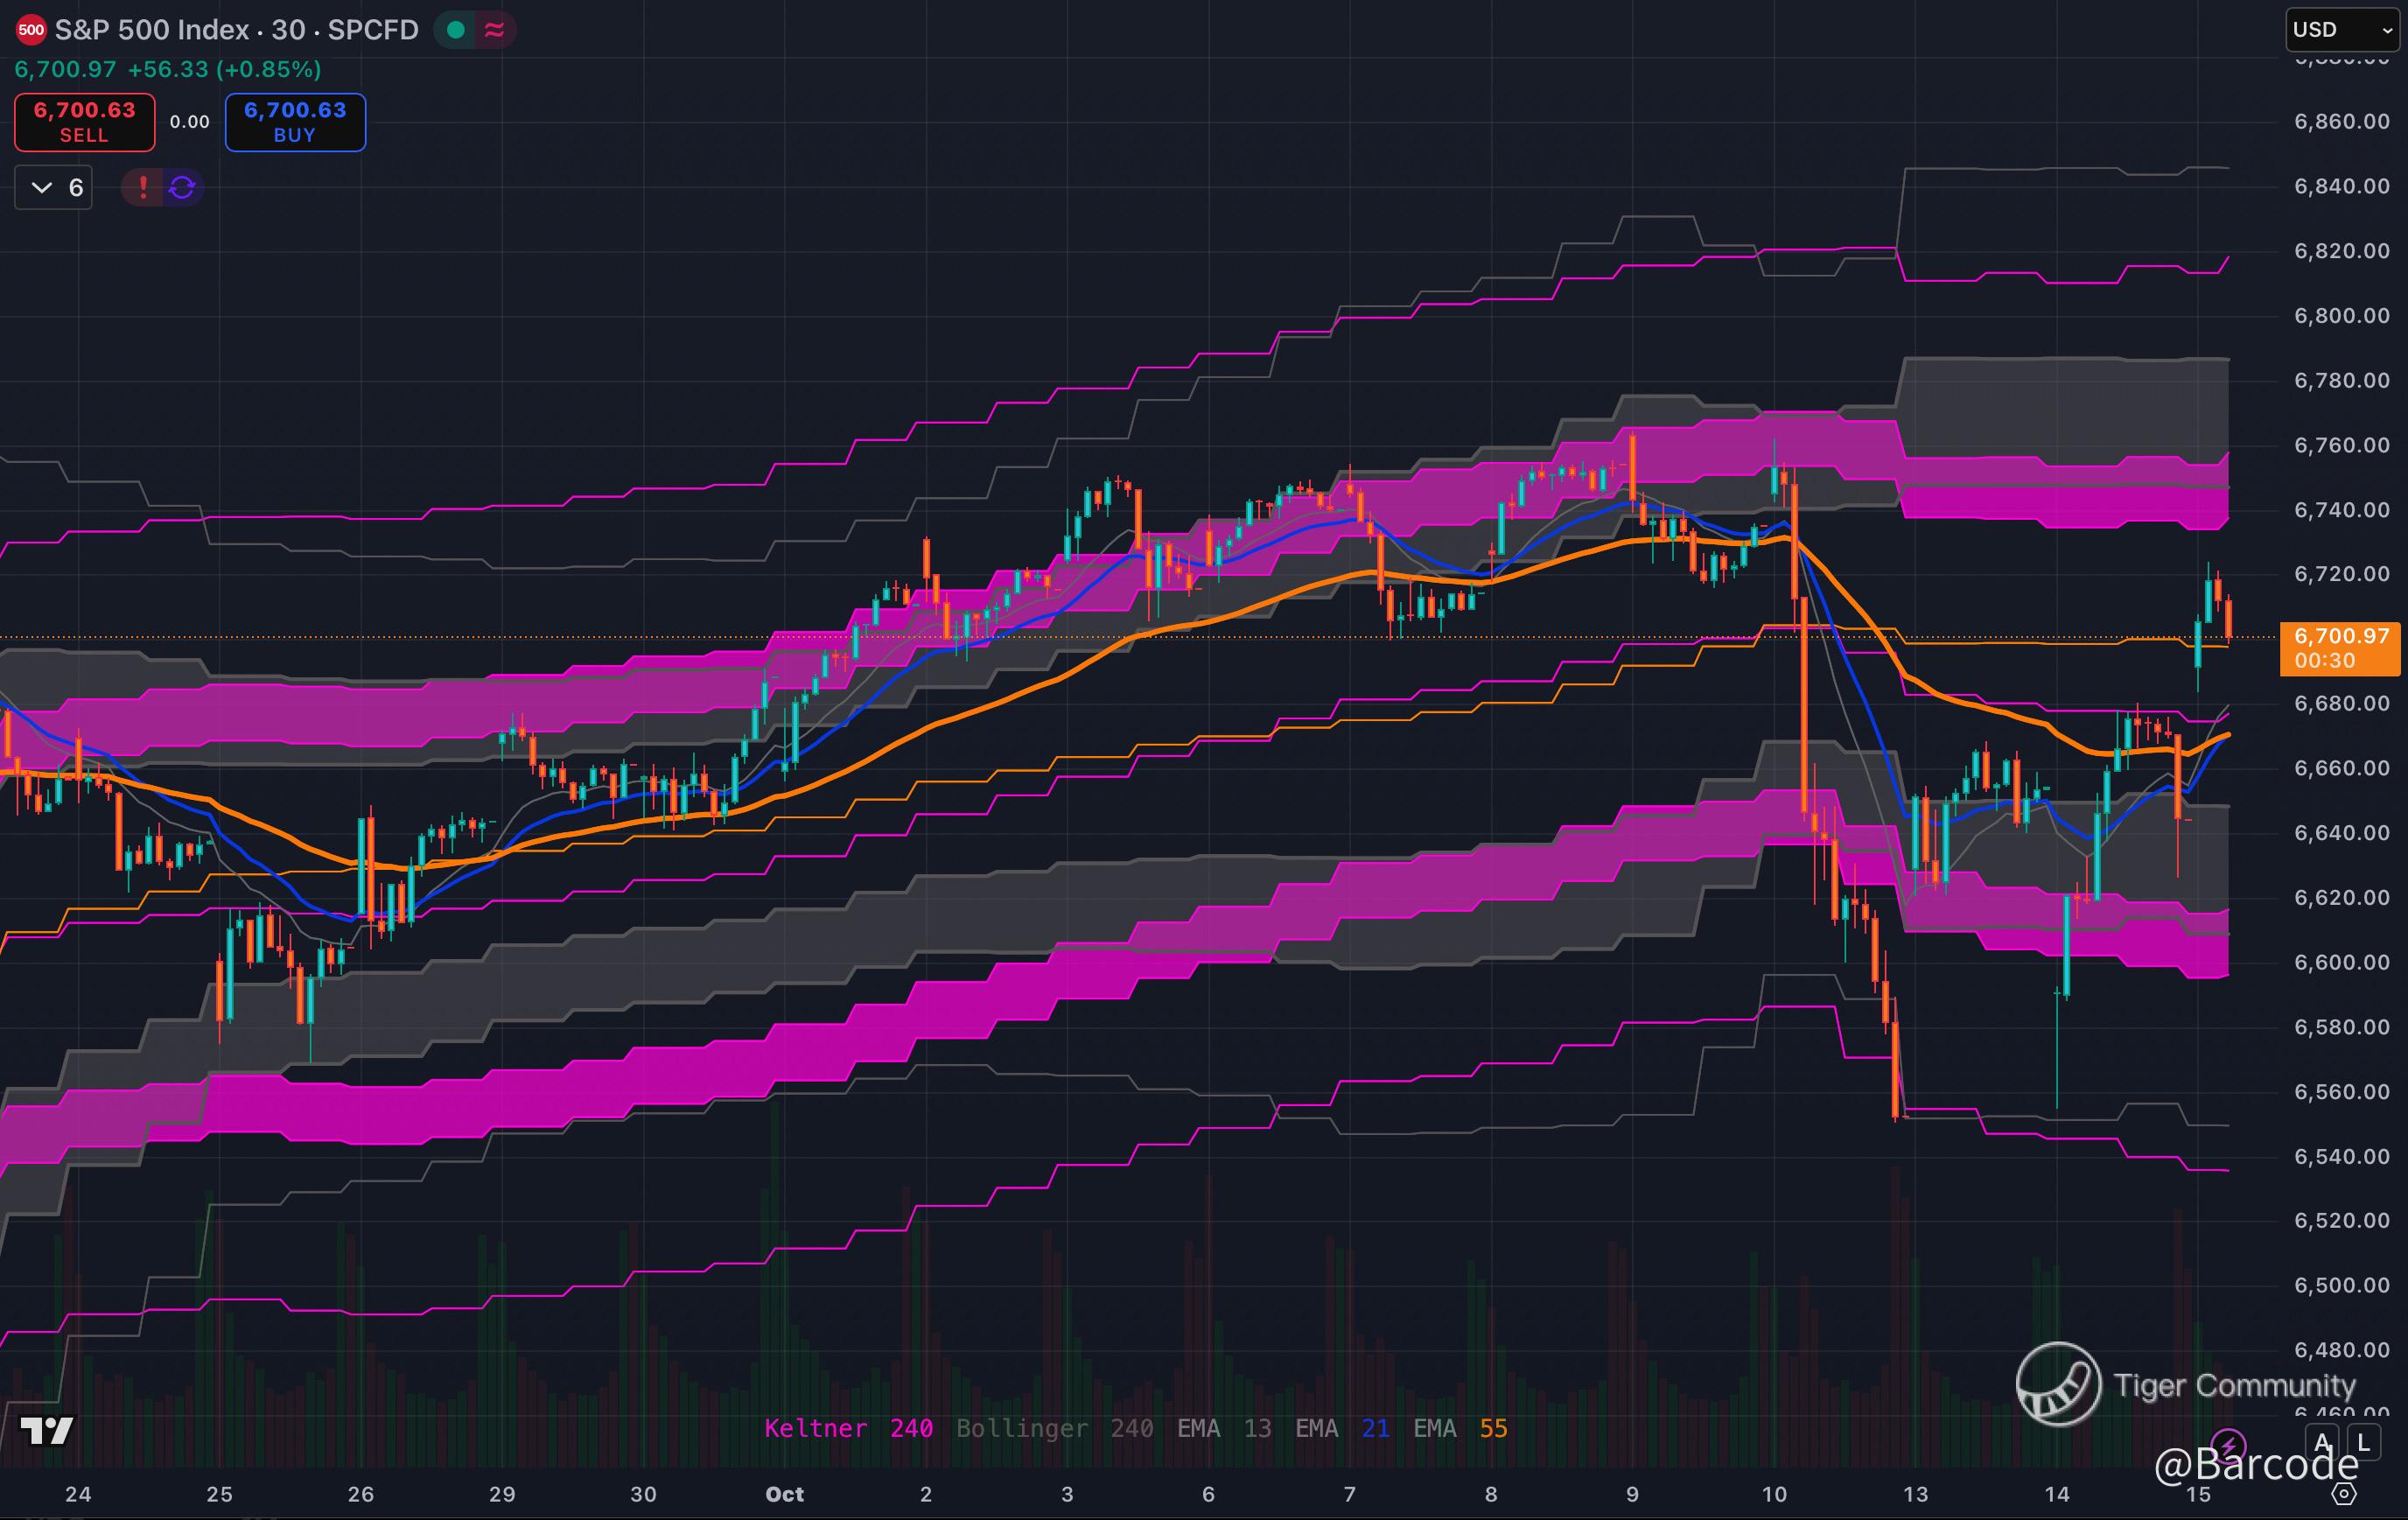Toggle auto scale with the A button
2408x1520 pixels.
click(2322, 1443)
